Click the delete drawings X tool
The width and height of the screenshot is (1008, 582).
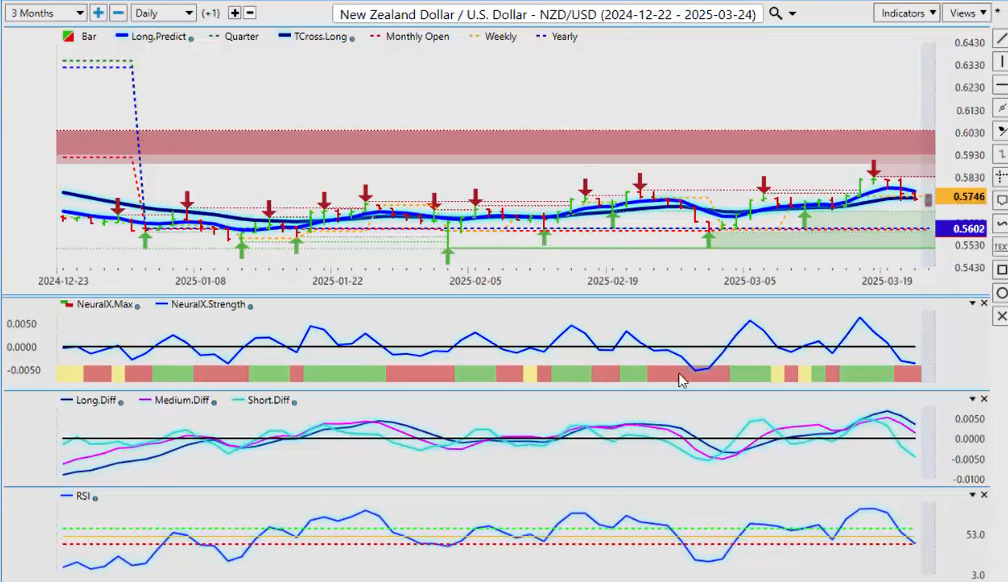coord(1001,316)
